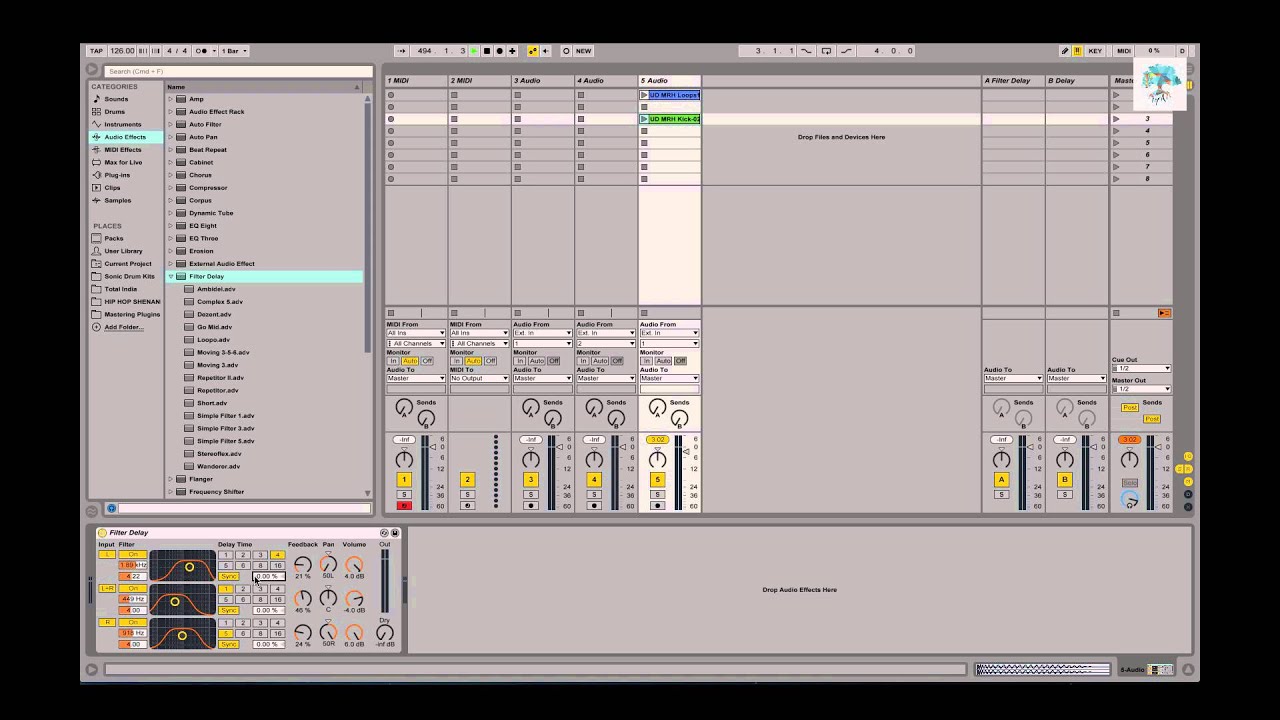Click track 5 pan knob
This screenshot has height=720, width=1280.
657,459
